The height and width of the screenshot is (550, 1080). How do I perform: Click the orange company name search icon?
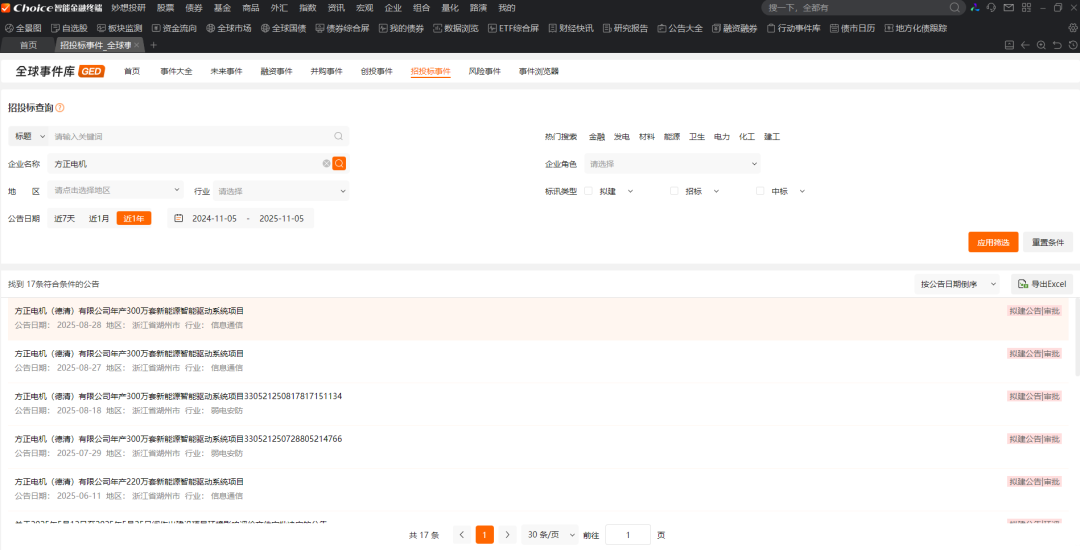[339, 163]
